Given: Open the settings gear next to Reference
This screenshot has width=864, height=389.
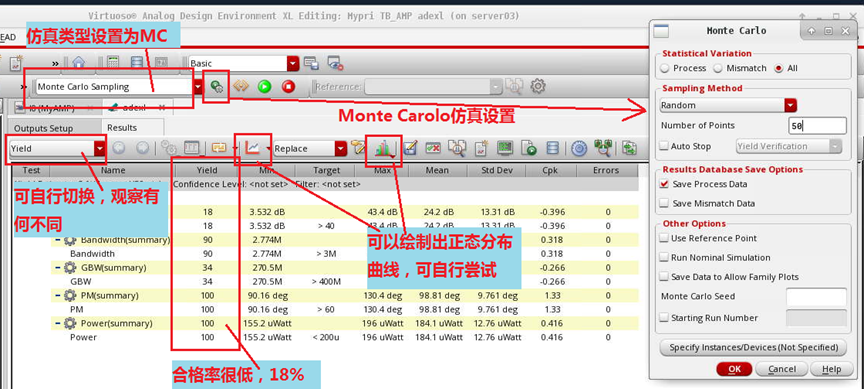Looking at the screenshot, I should tap(538, 87).
